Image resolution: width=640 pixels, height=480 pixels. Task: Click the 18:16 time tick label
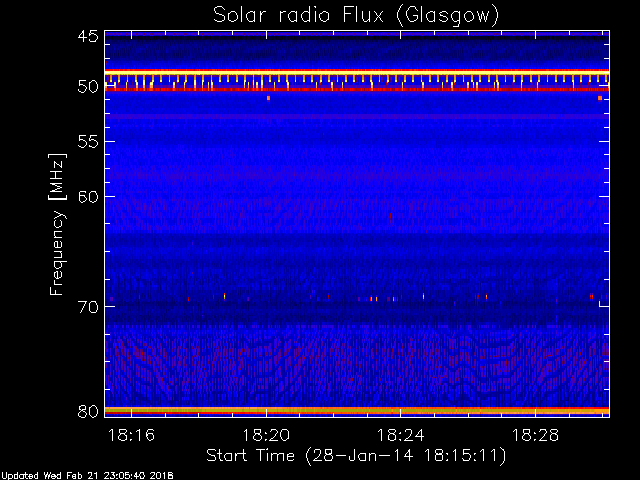tap(131, 435)
